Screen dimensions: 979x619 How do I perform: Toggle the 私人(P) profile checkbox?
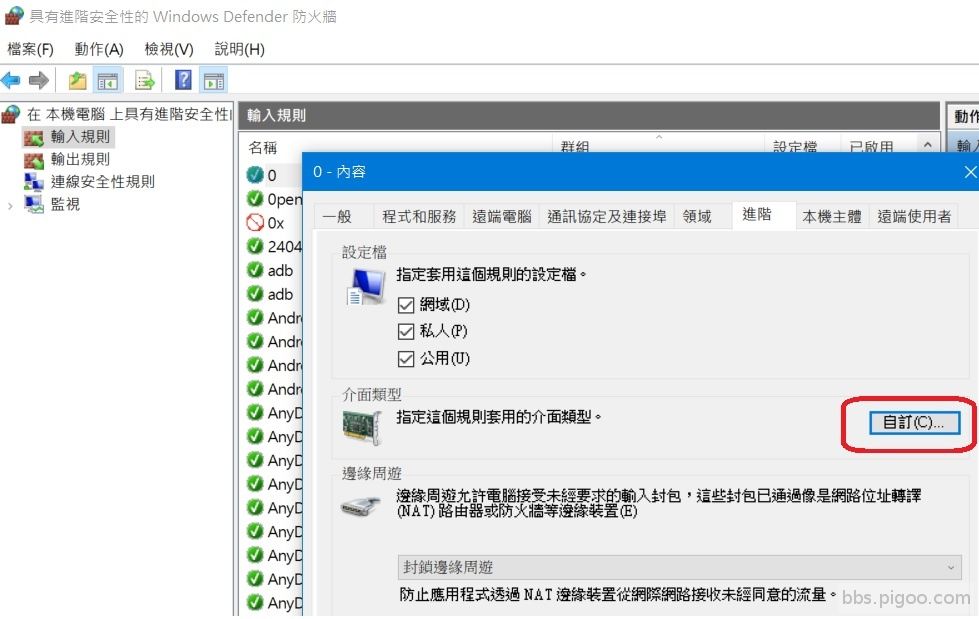click(406, 331)
